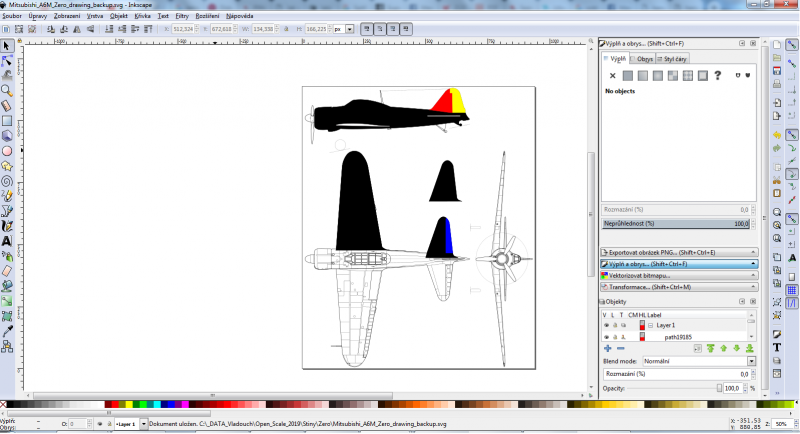Select the Pencil freehand tool
This screenshot has height=434, width=800.
click(7, 196)
